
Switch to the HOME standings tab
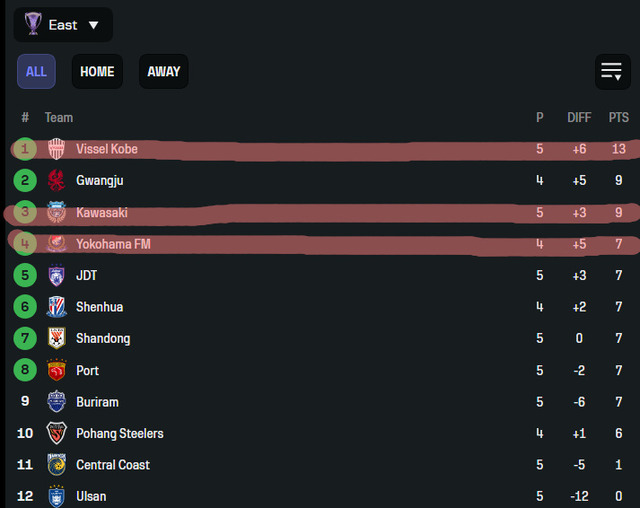click(97, 71)
